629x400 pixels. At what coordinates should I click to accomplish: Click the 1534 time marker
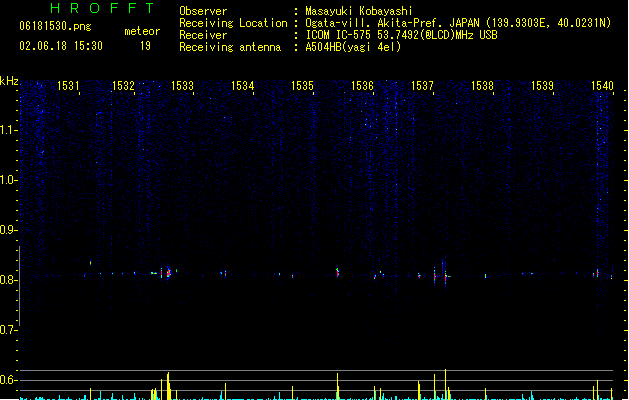pos(243,86)
